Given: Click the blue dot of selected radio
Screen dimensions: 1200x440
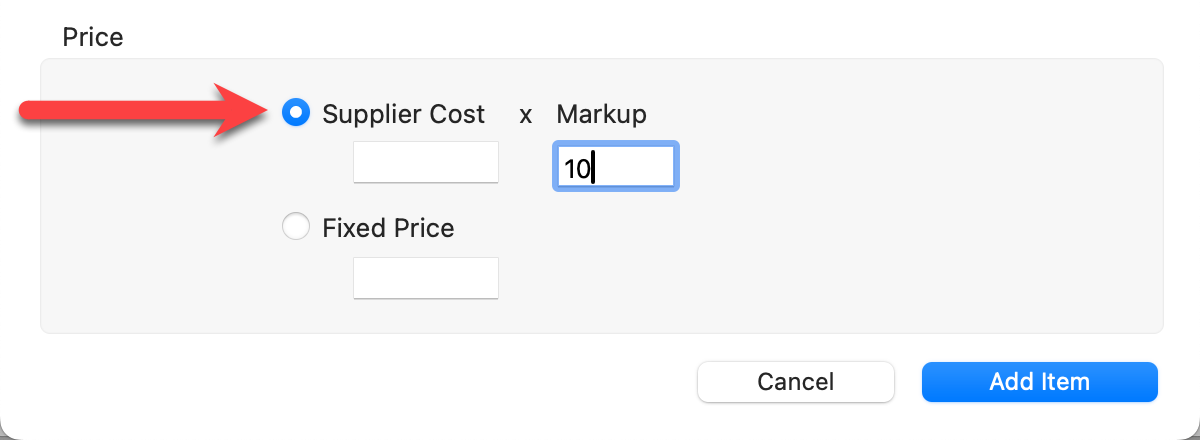Looking at the screenshot, I should coord(296,113).
